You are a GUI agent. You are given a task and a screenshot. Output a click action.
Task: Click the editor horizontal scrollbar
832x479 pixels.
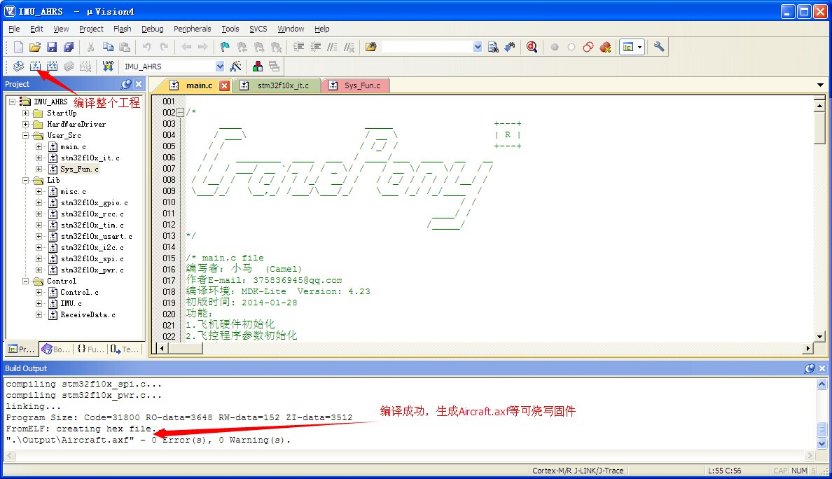(x=480, y=349)
